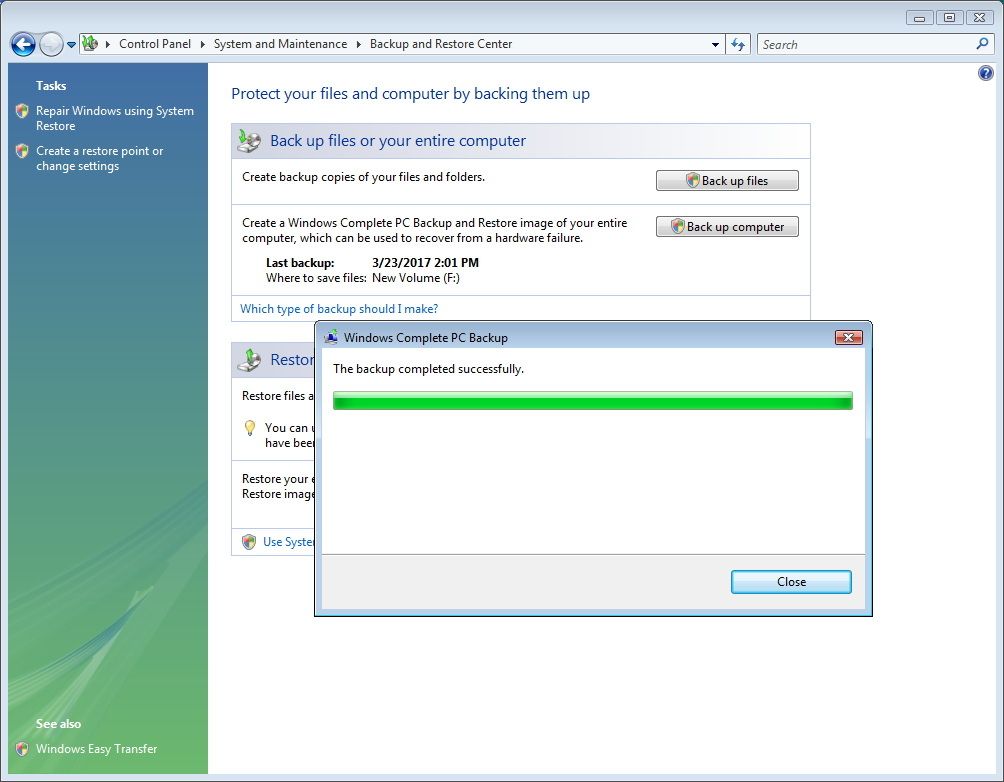Select Control Panel in the breadcrumb
1004x782 pixels.
click(155, 44)
